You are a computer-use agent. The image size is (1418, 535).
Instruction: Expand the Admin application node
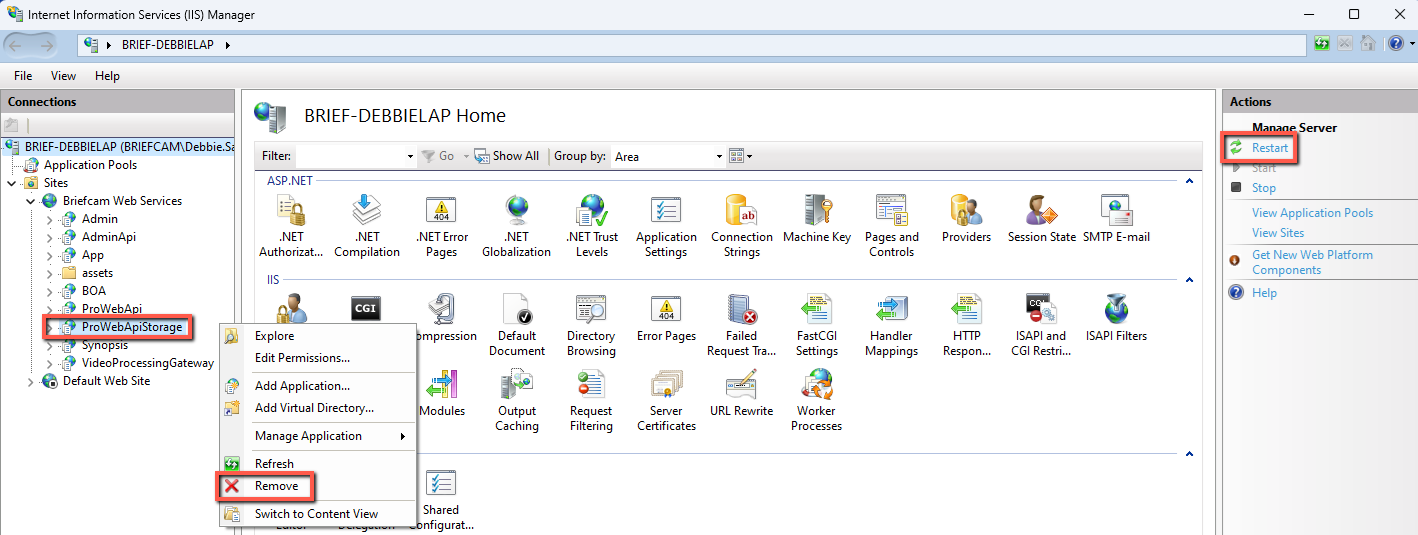49,219
